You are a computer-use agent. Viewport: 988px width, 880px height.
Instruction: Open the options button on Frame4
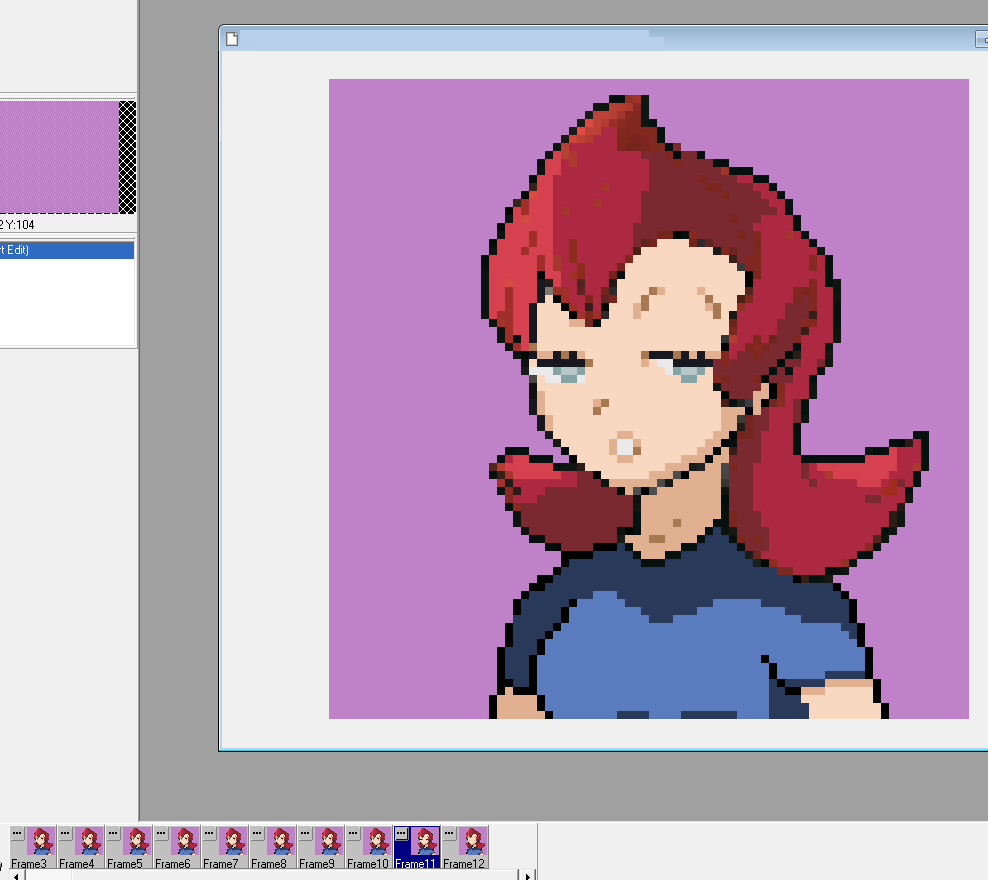[x=65, y=832]
